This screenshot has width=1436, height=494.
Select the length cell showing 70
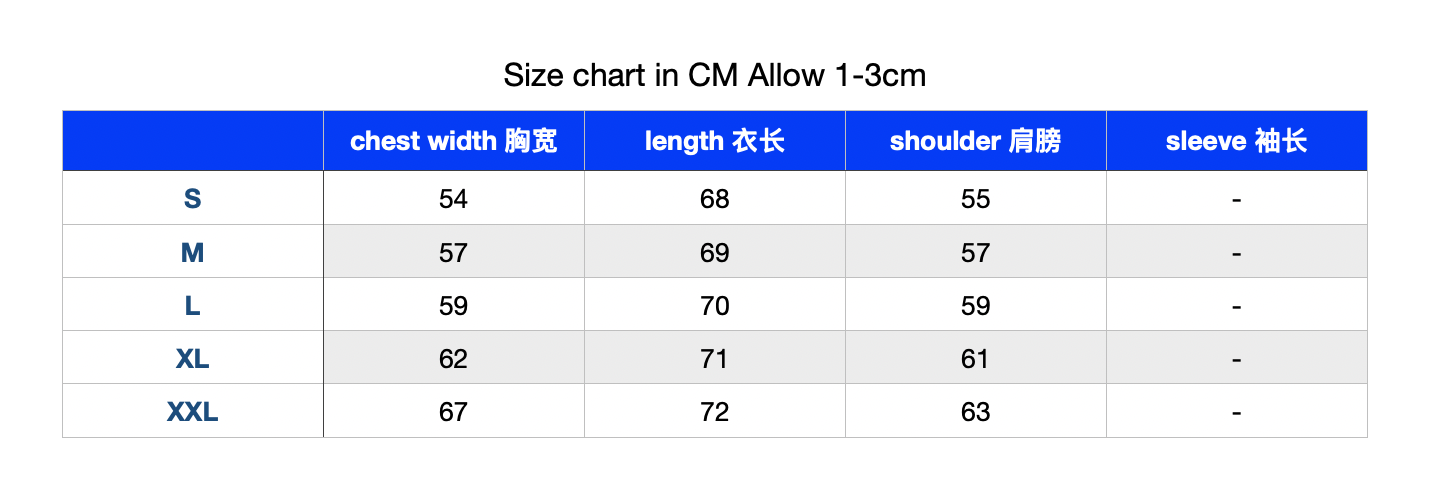pyautogui.click(x=715, y=305)
